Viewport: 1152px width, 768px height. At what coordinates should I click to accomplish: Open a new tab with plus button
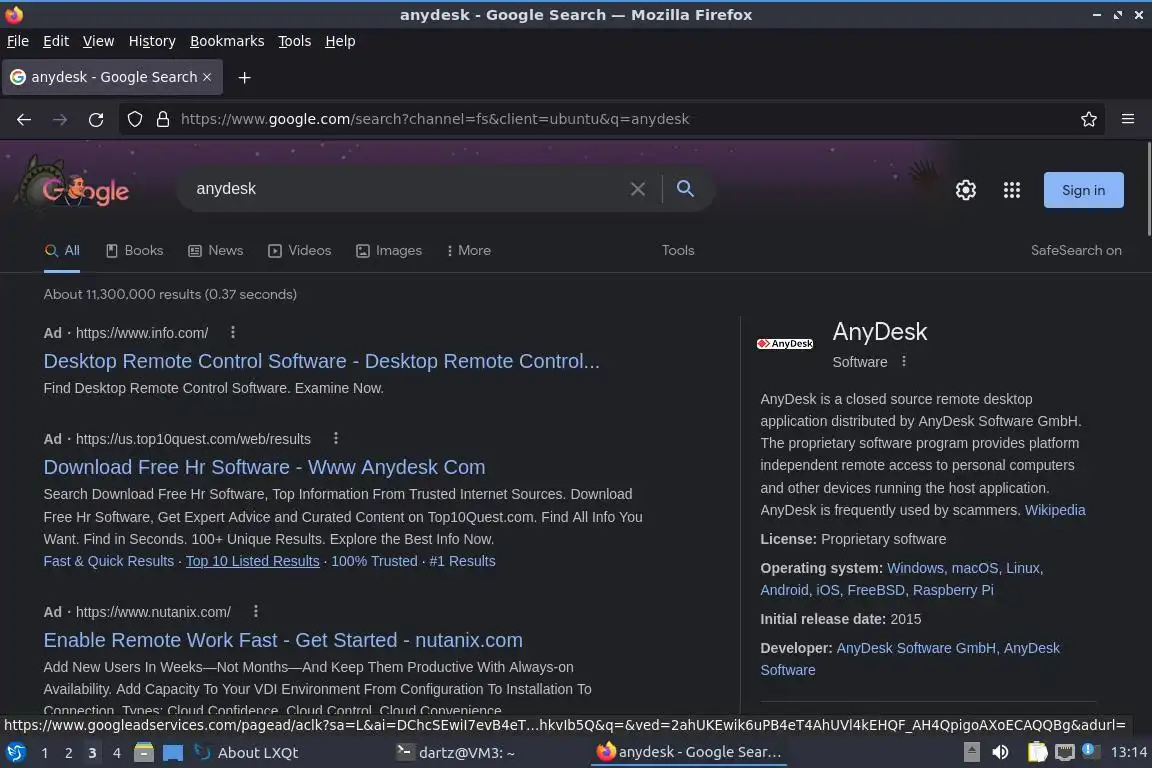[x=244, y=77]
